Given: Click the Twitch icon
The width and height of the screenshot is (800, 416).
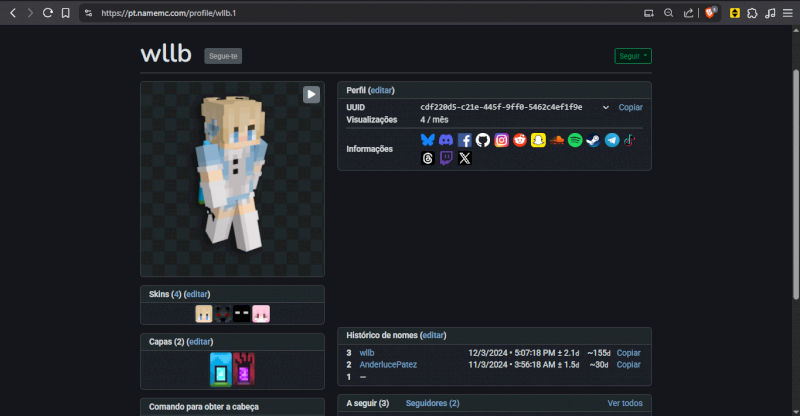Looking at the screenshot, I should [x=446, y=158].
